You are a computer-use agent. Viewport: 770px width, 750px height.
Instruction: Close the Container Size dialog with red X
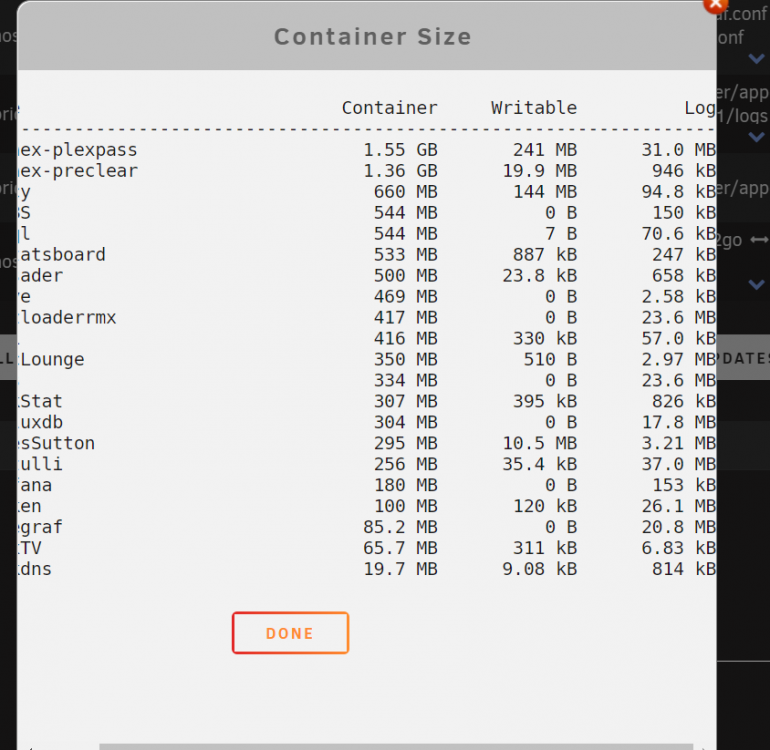715,5
